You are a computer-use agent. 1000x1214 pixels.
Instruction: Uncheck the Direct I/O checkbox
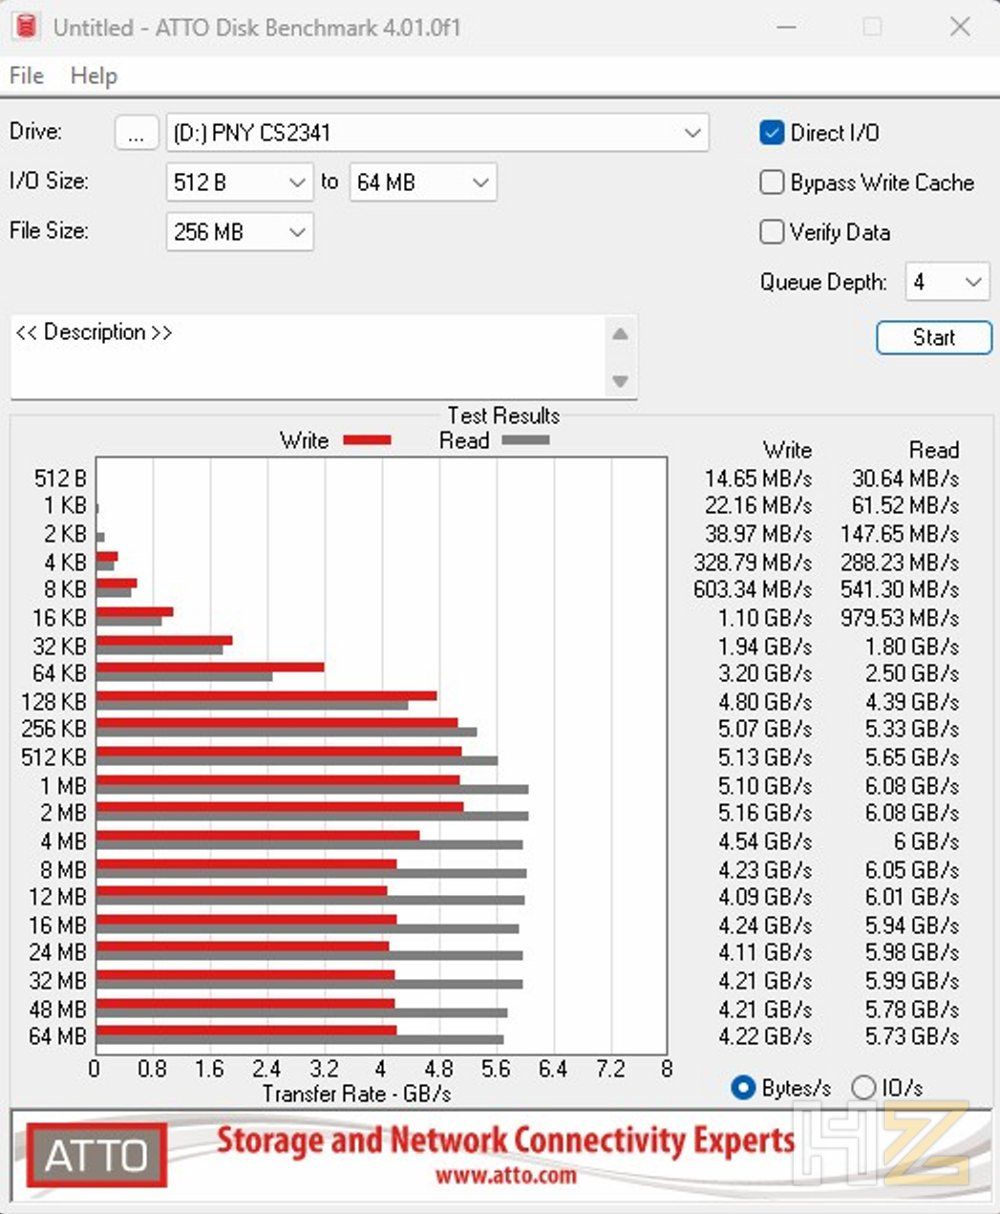pos(772,133)
